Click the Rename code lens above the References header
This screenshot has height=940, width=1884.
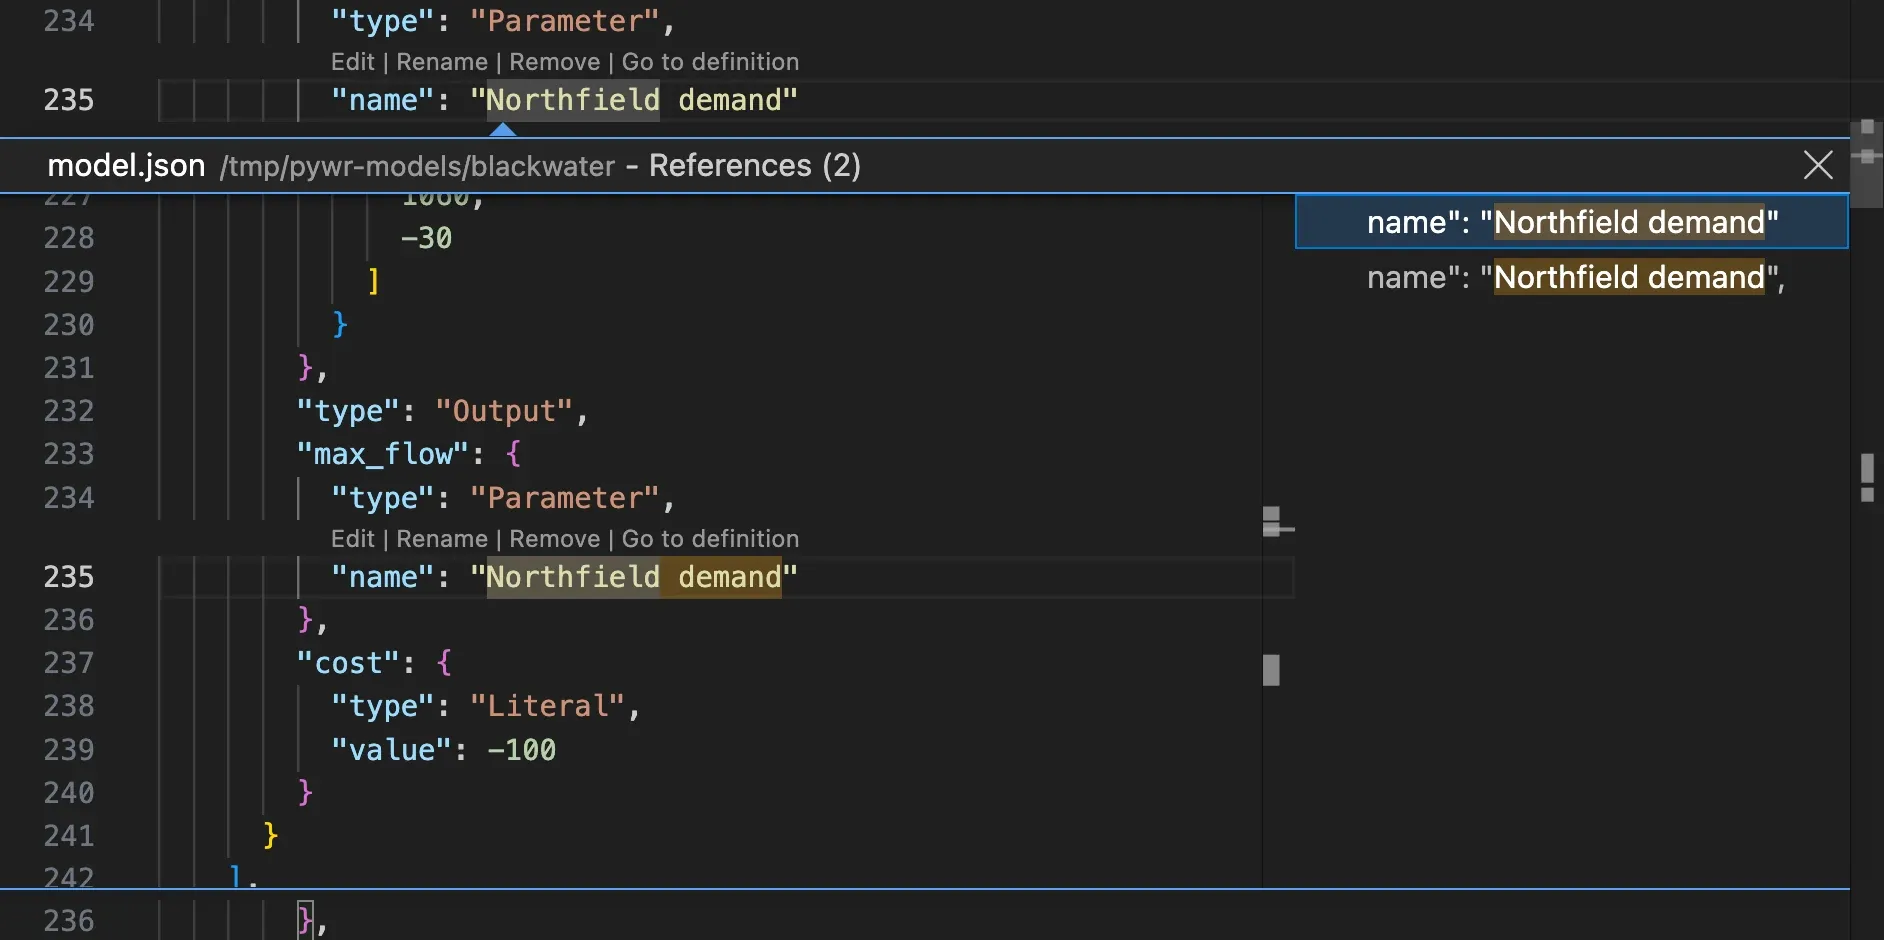click(x=442, y=62)
